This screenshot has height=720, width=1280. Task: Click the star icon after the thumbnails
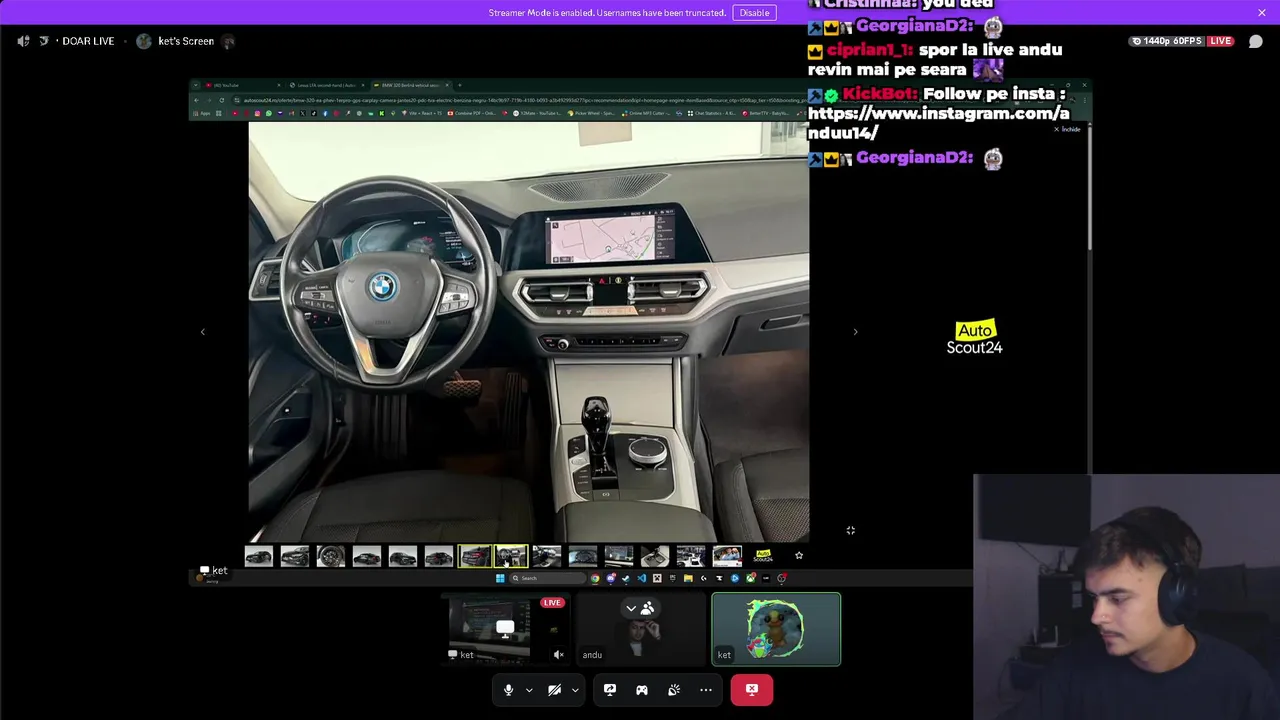[799, 555]
